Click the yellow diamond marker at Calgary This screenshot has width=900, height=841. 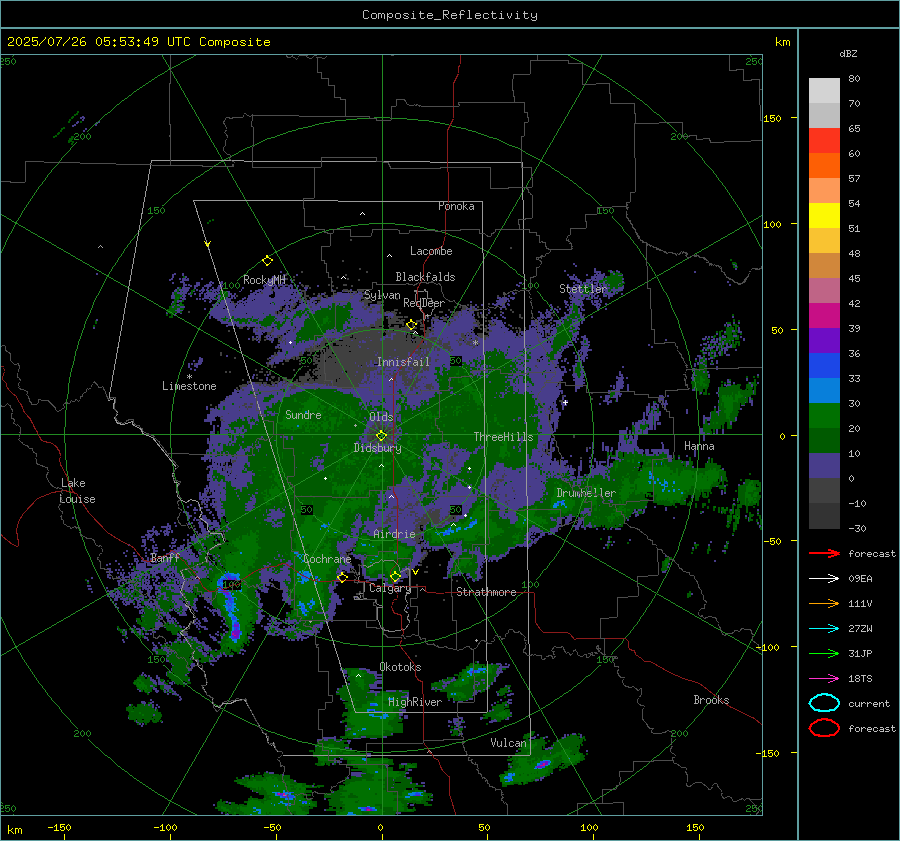point(395,576)
